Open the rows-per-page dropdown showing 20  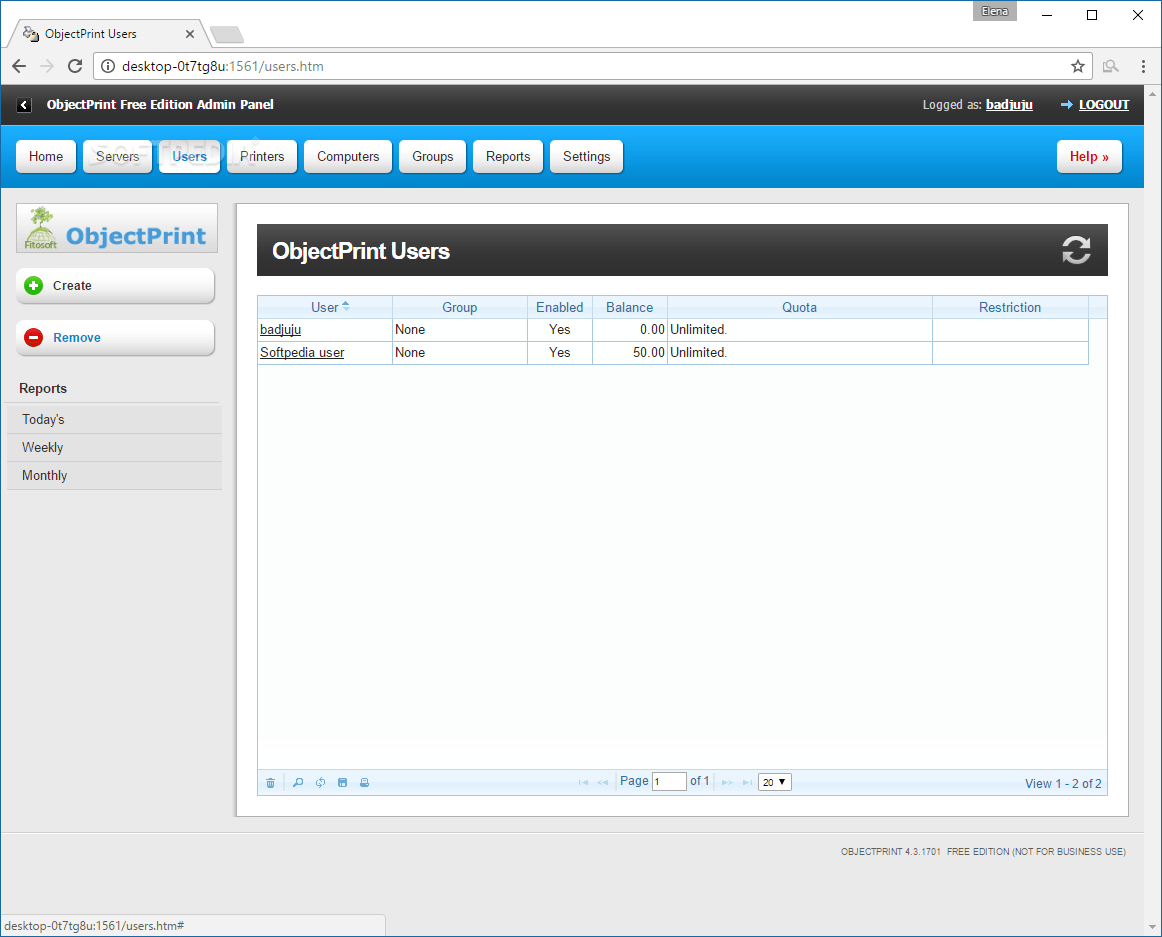[x=774, y=782]
